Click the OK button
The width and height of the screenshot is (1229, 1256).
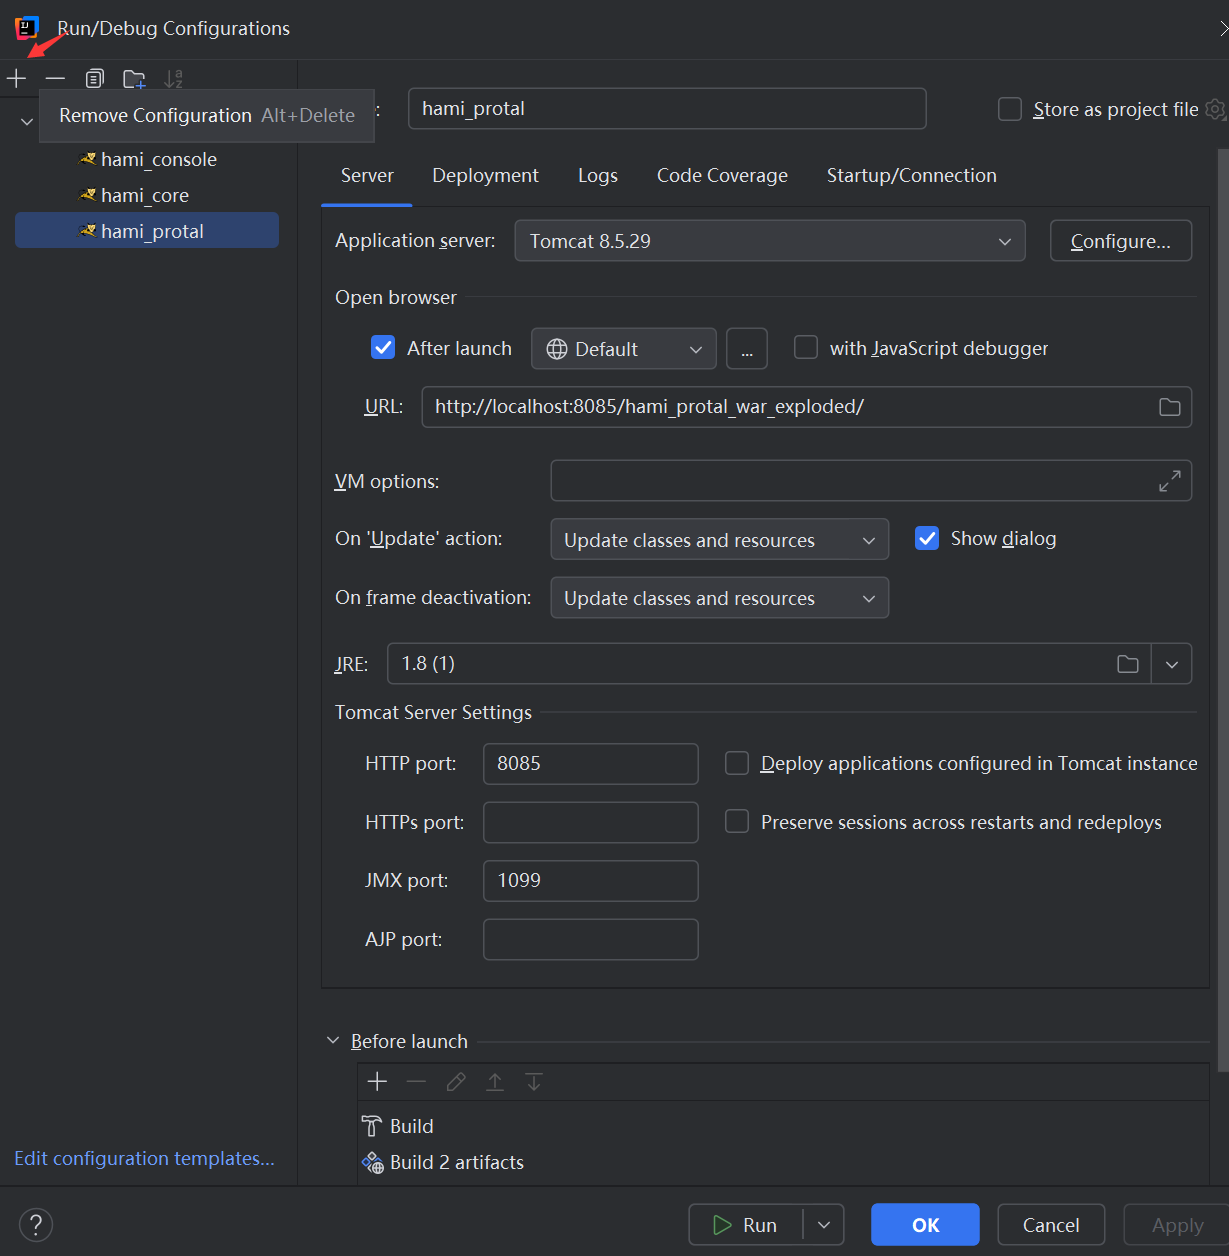925,1225
